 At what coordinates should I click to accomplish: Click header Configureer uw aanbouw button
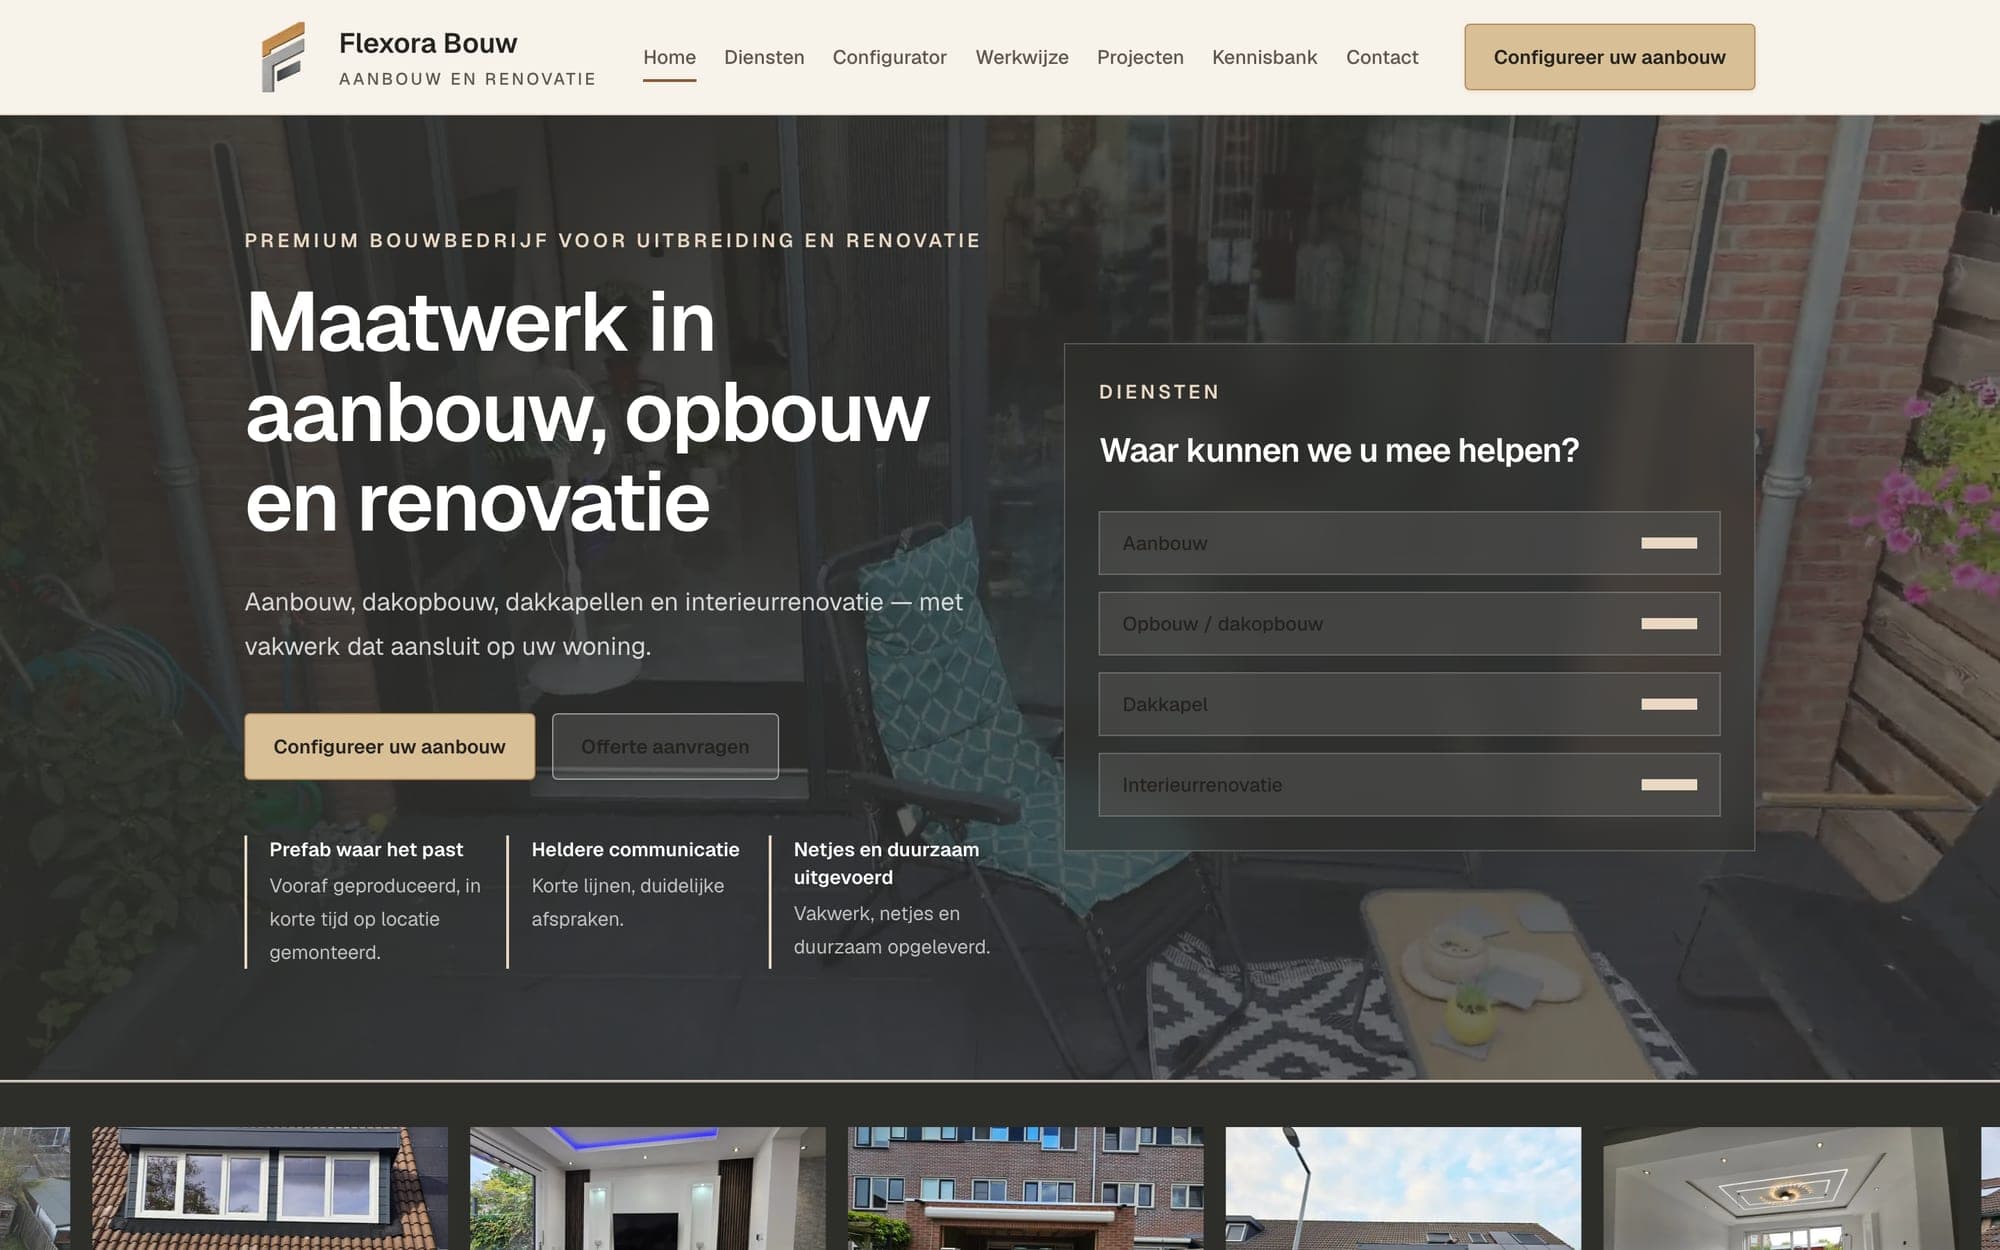(1609, 57)
